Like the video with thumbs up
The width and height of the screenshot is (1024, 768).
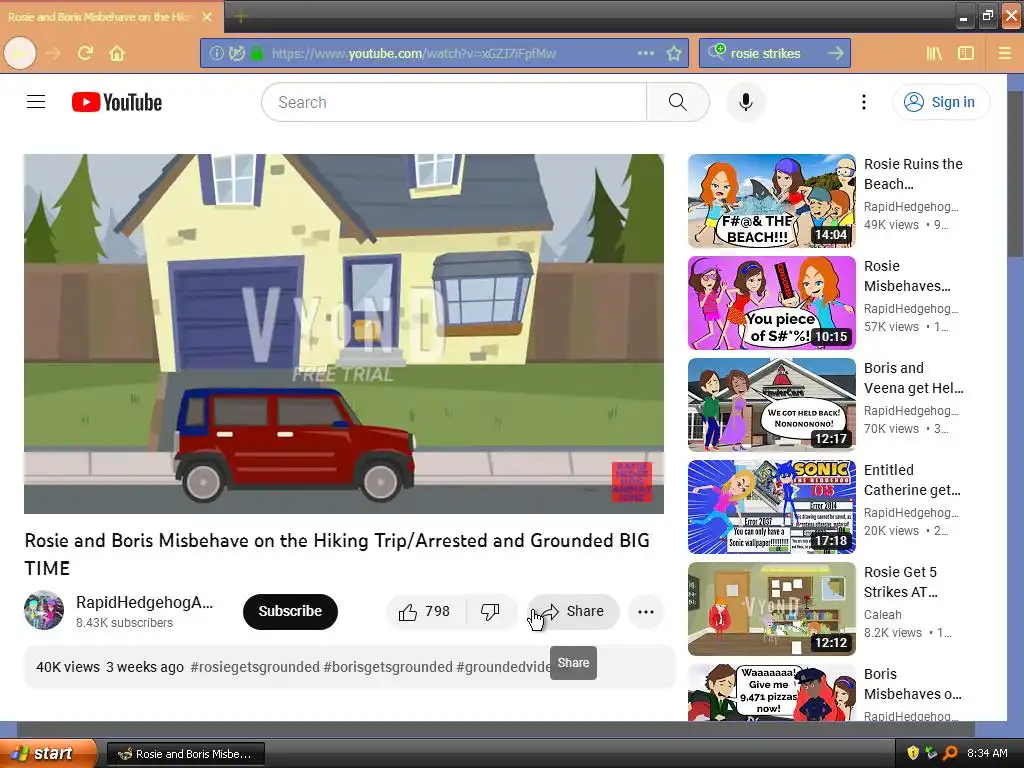pos(425,612)
